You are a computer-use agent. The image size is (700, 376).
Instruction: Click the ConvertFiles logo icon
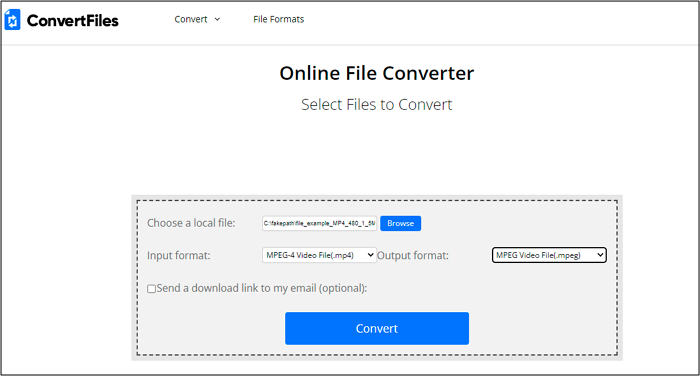(x=12, y=20)
